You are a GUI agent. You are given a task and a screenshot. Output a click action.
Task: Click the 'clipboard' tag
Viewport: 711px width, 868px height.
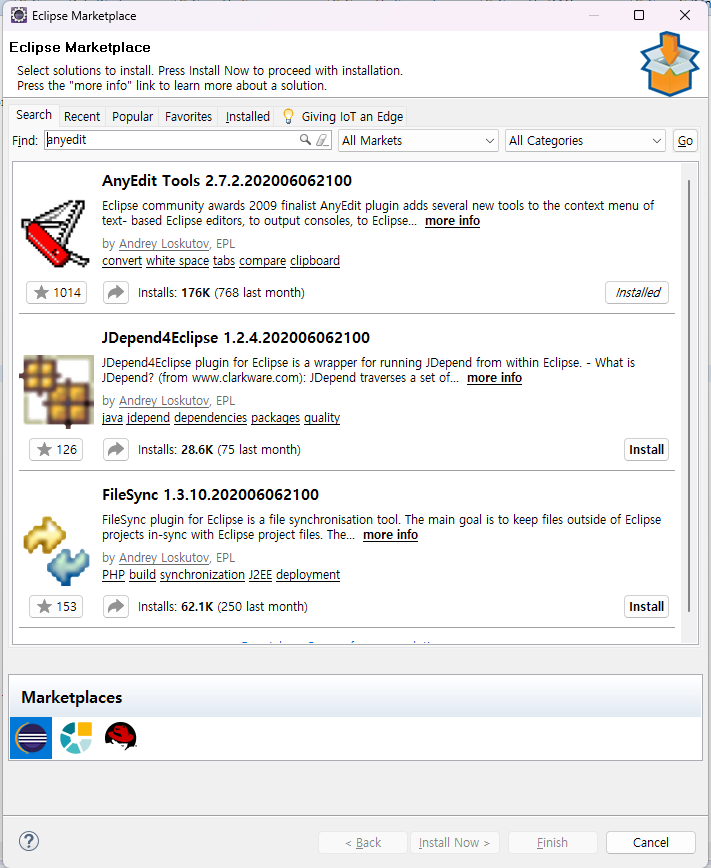315,261
